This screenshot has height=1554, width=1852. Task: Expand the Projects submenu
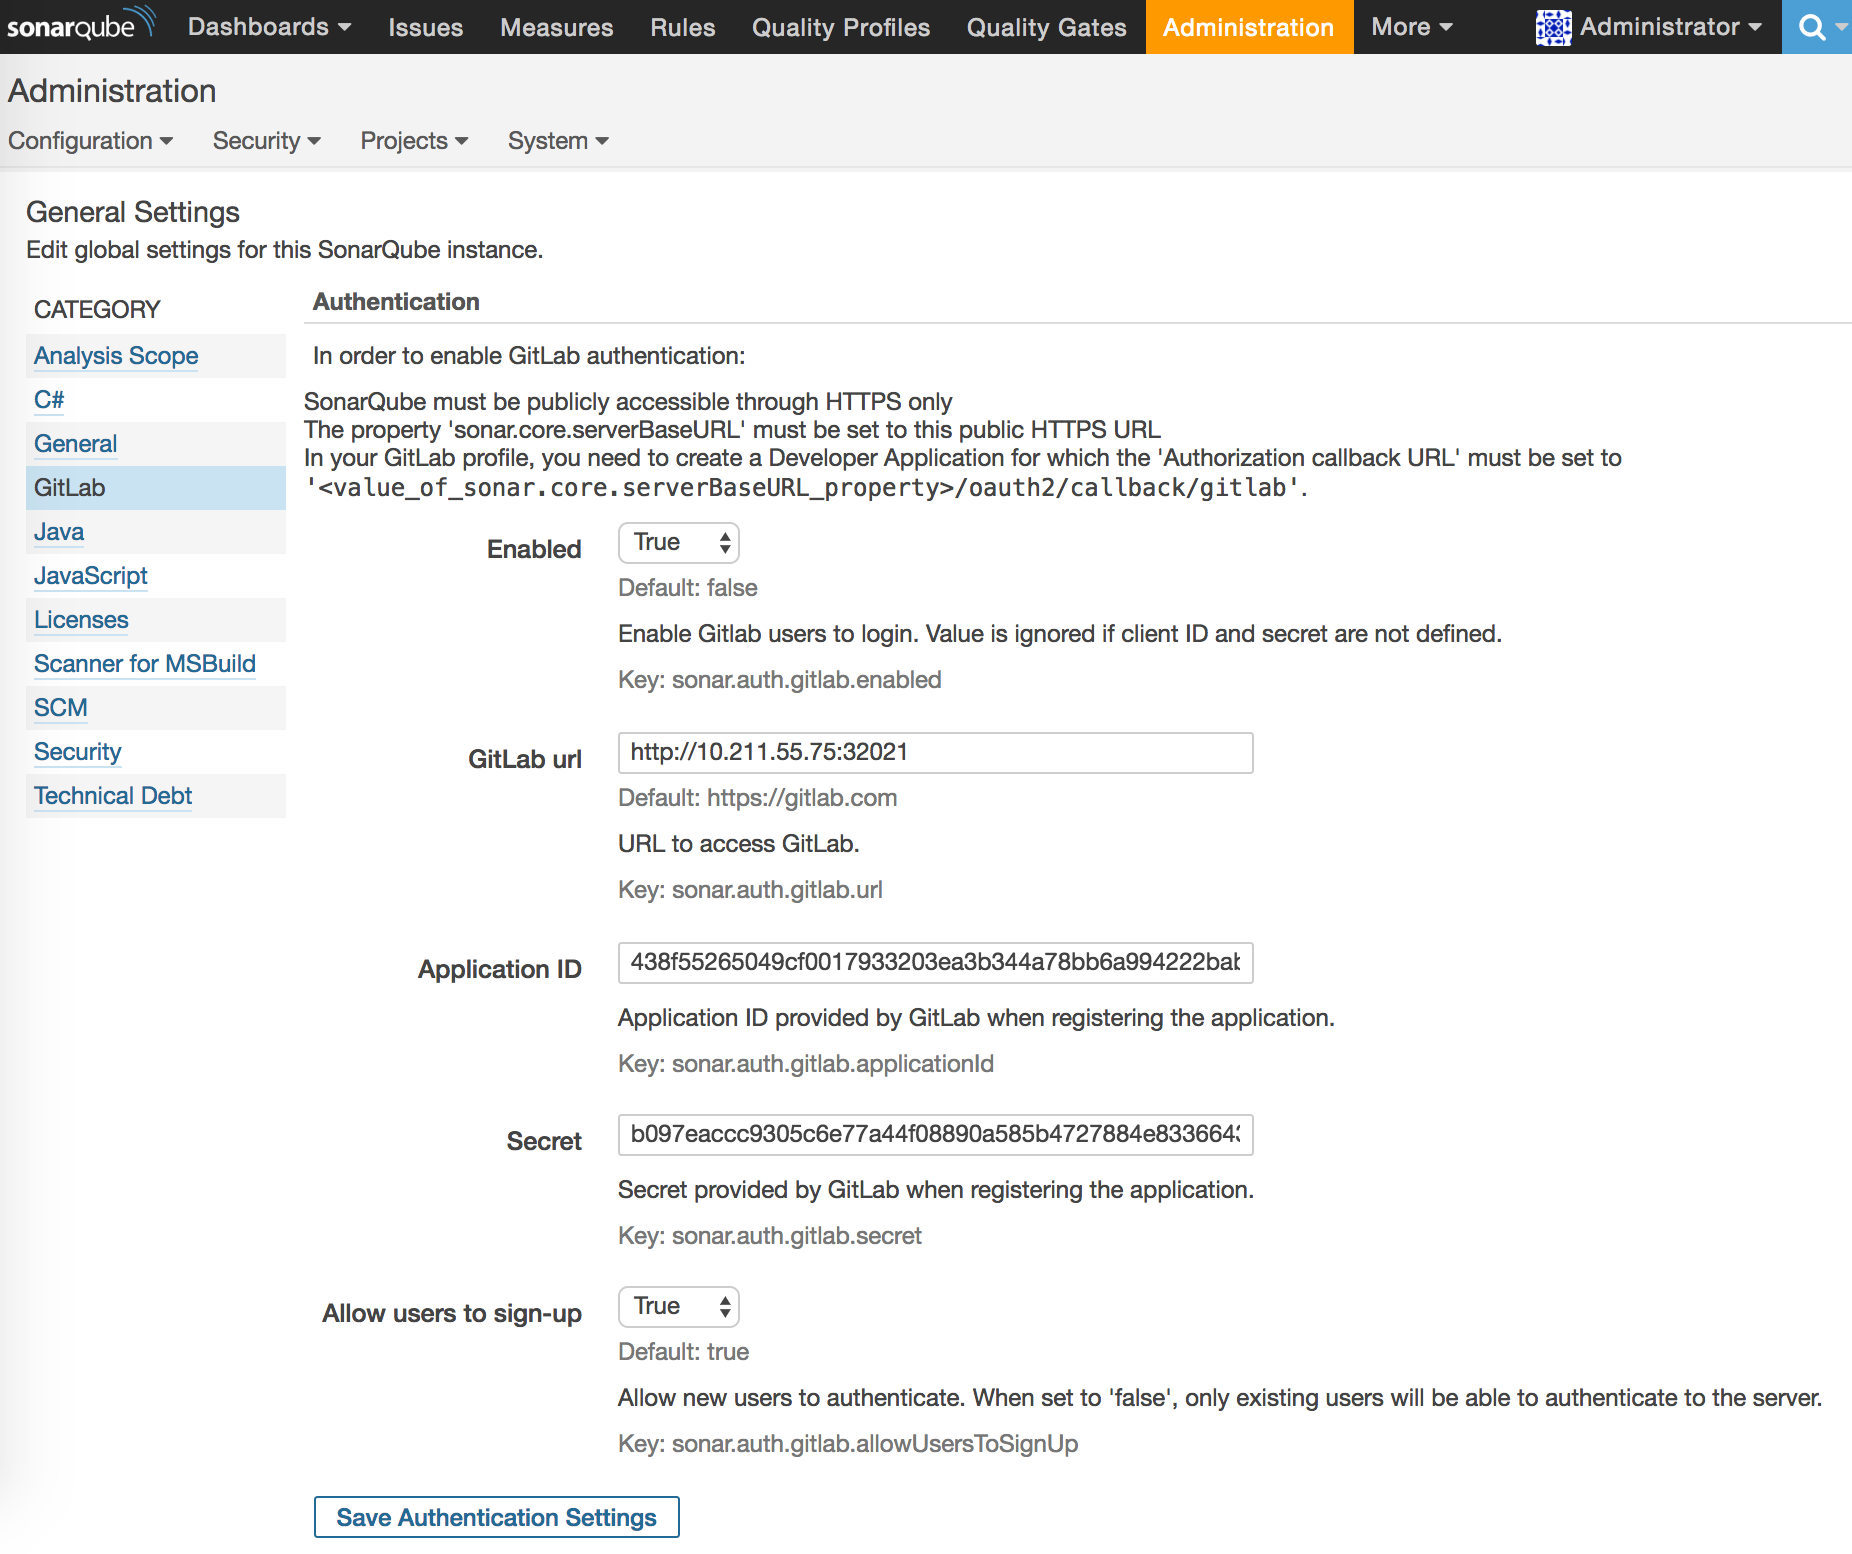(414, 141)
